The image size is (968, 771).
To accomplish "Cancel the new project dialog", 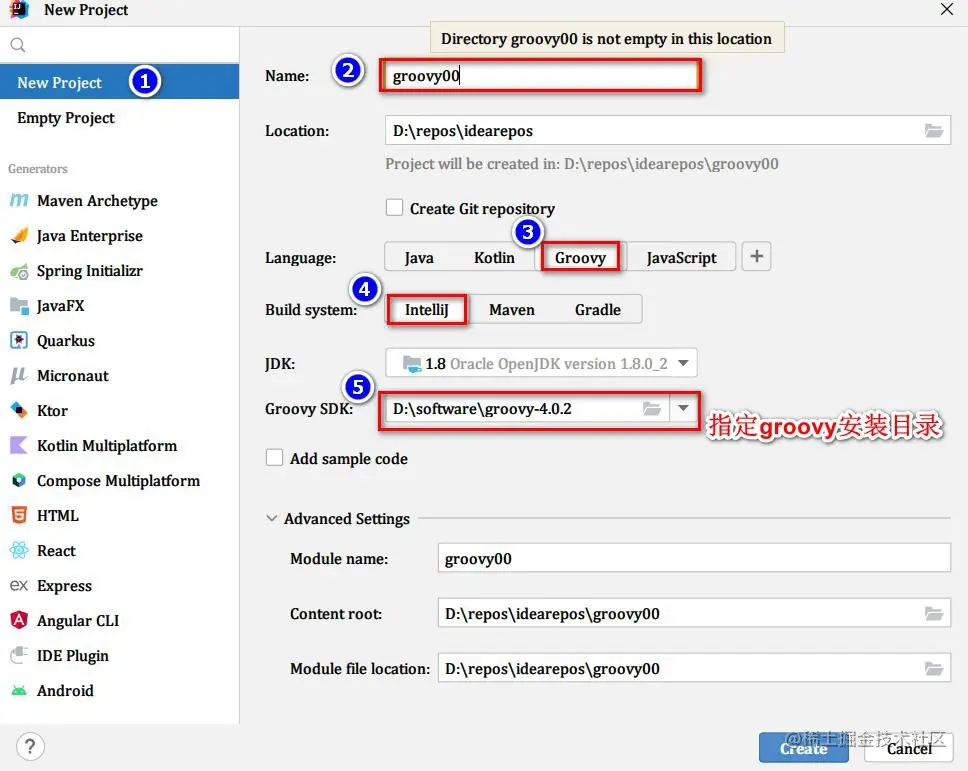I will (908, 748).
